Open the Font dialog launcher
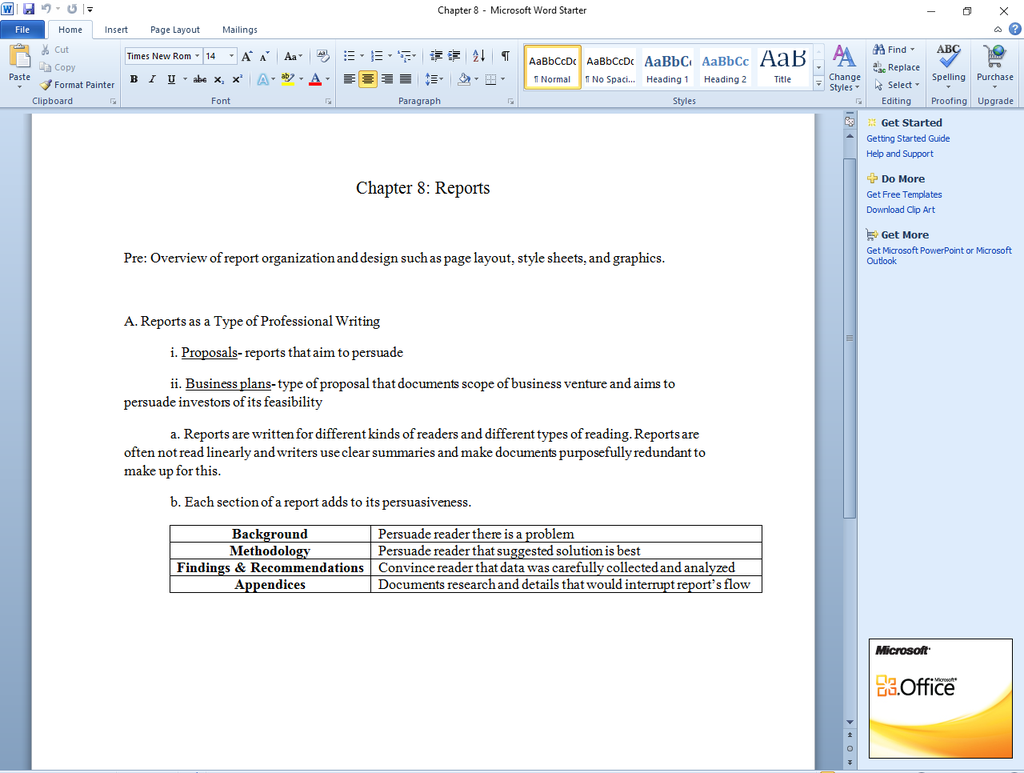The height and width of the screenshot is (773, 1024). click(328, 101)
